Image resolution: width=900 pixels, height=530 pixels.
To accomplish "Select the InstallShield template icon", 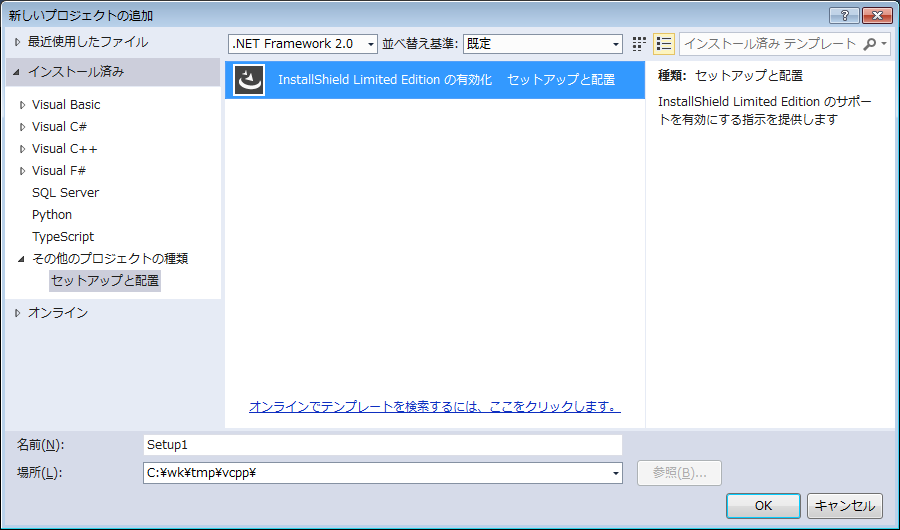I will point(249,80).
